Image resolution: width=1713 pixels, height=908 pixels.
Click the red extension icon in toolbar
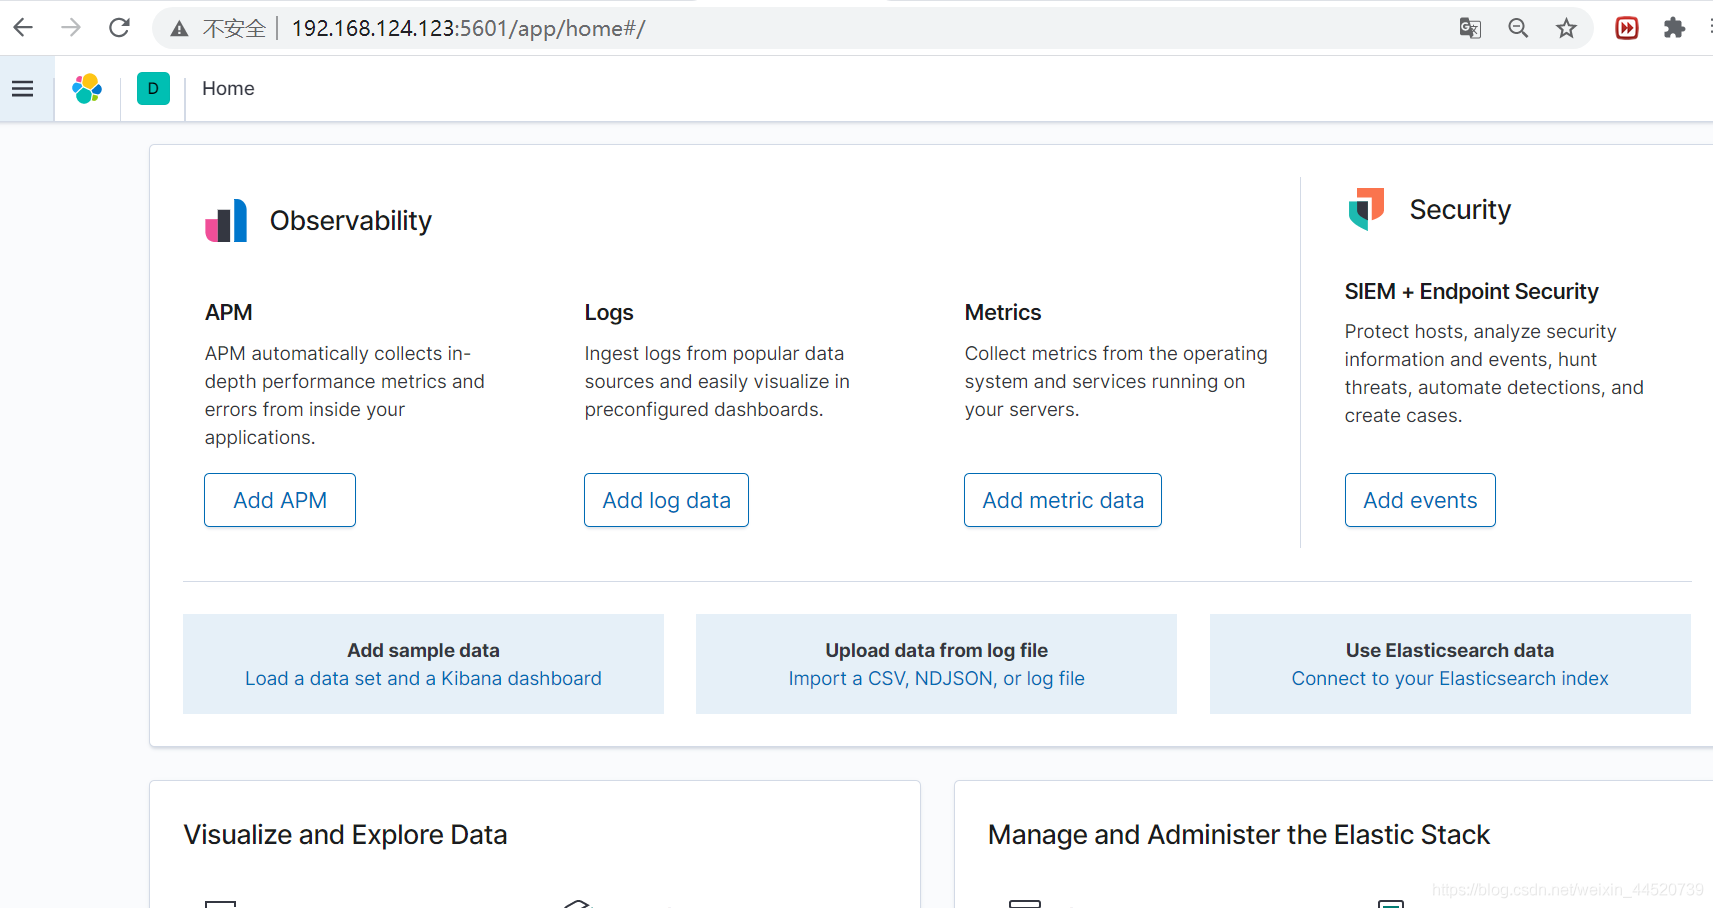[x=1627, y=28]
